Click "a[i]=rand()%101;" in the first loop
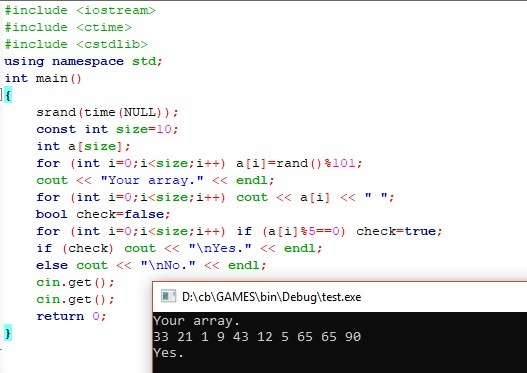The width and height of the screenshot is (527, 373). tap(299, 163)
